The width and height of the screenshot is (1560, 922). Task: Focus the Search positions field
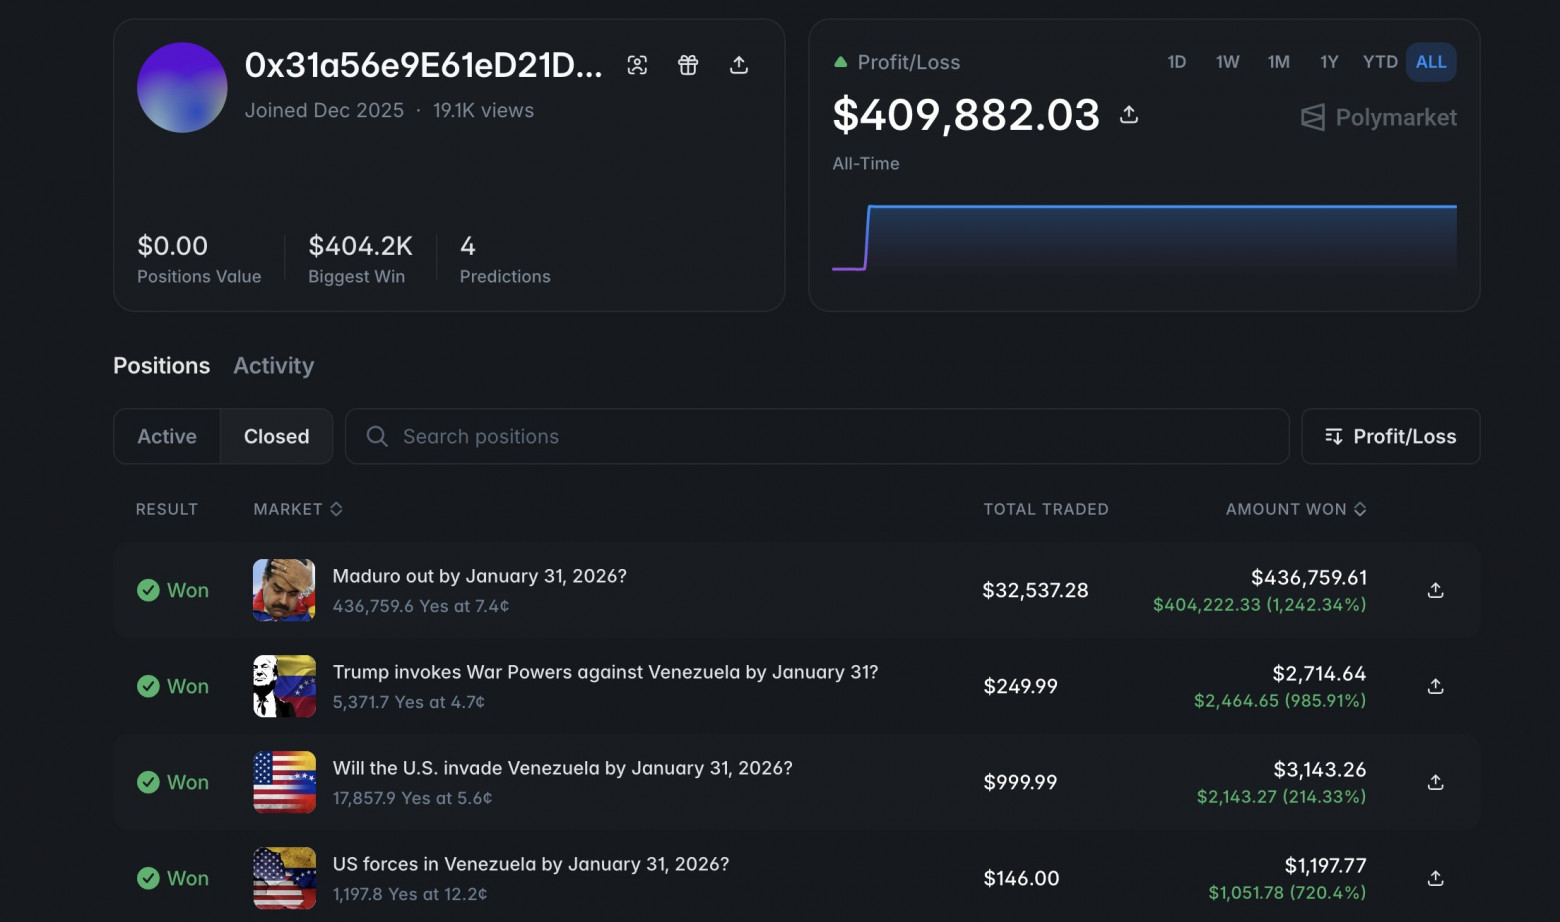[817, 436]
